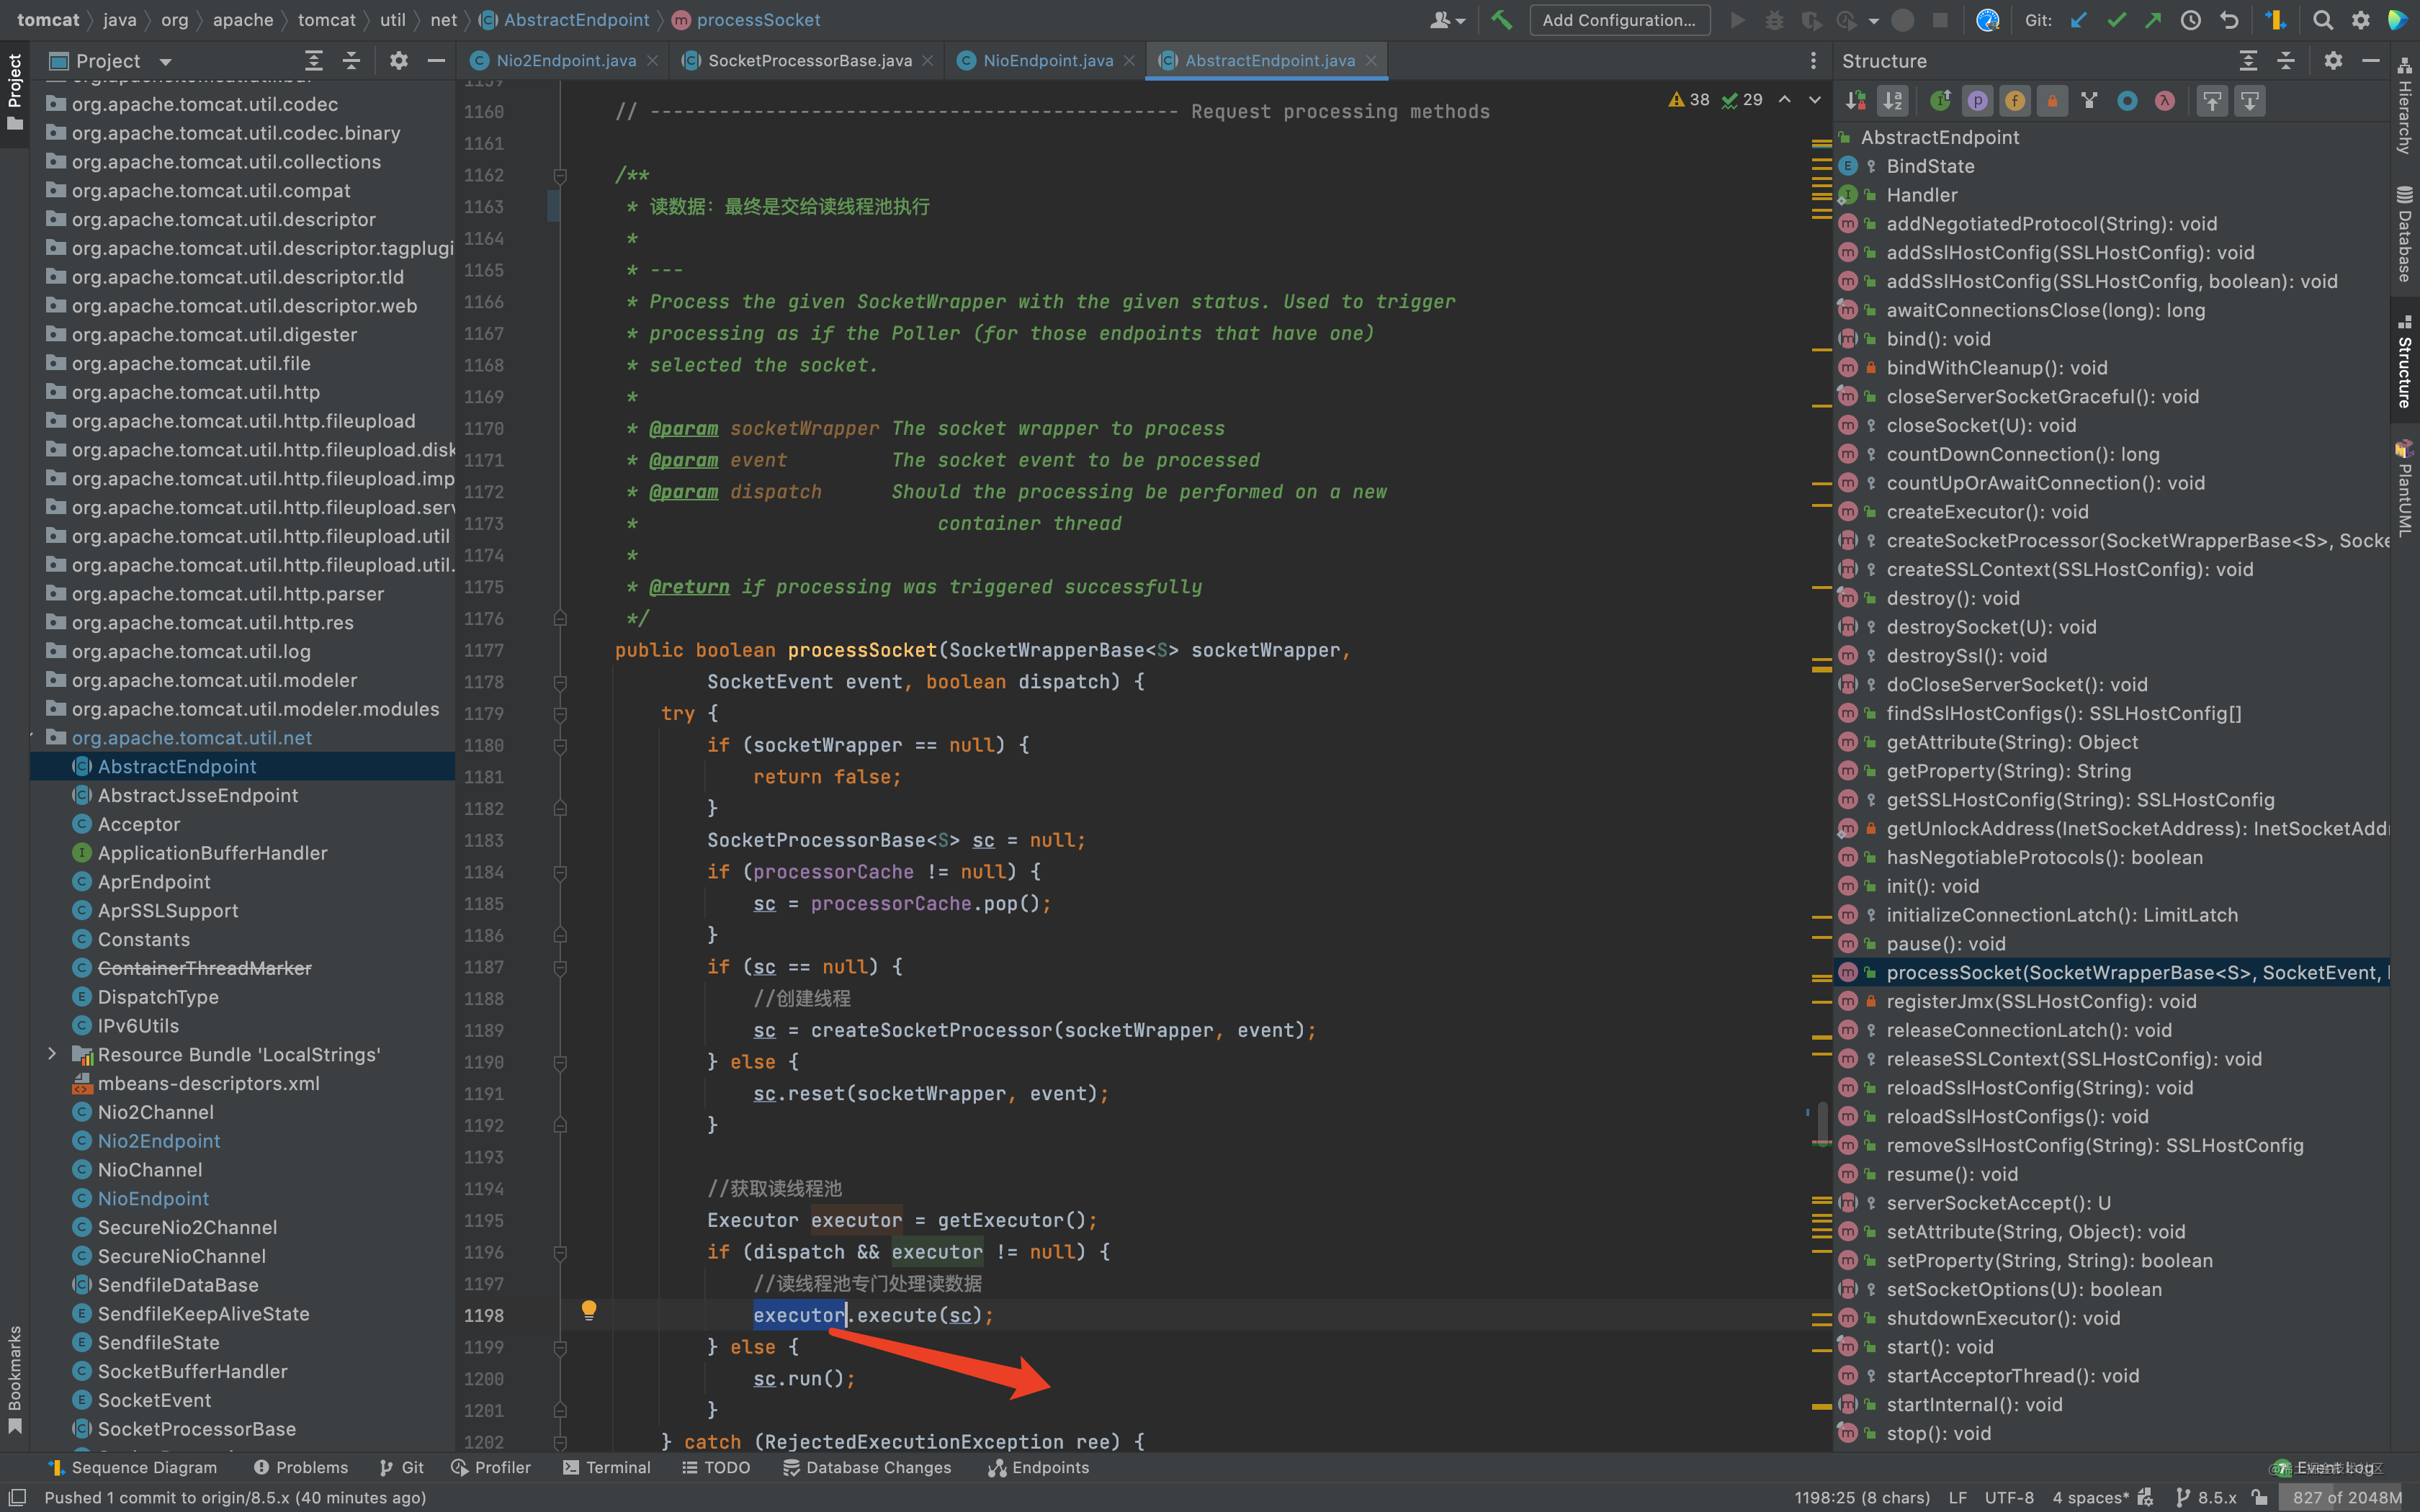This screenshot has height=1512, width=2420.
Task: Click memory indicator 827 of 2048M
Action: (2346, 1497)
